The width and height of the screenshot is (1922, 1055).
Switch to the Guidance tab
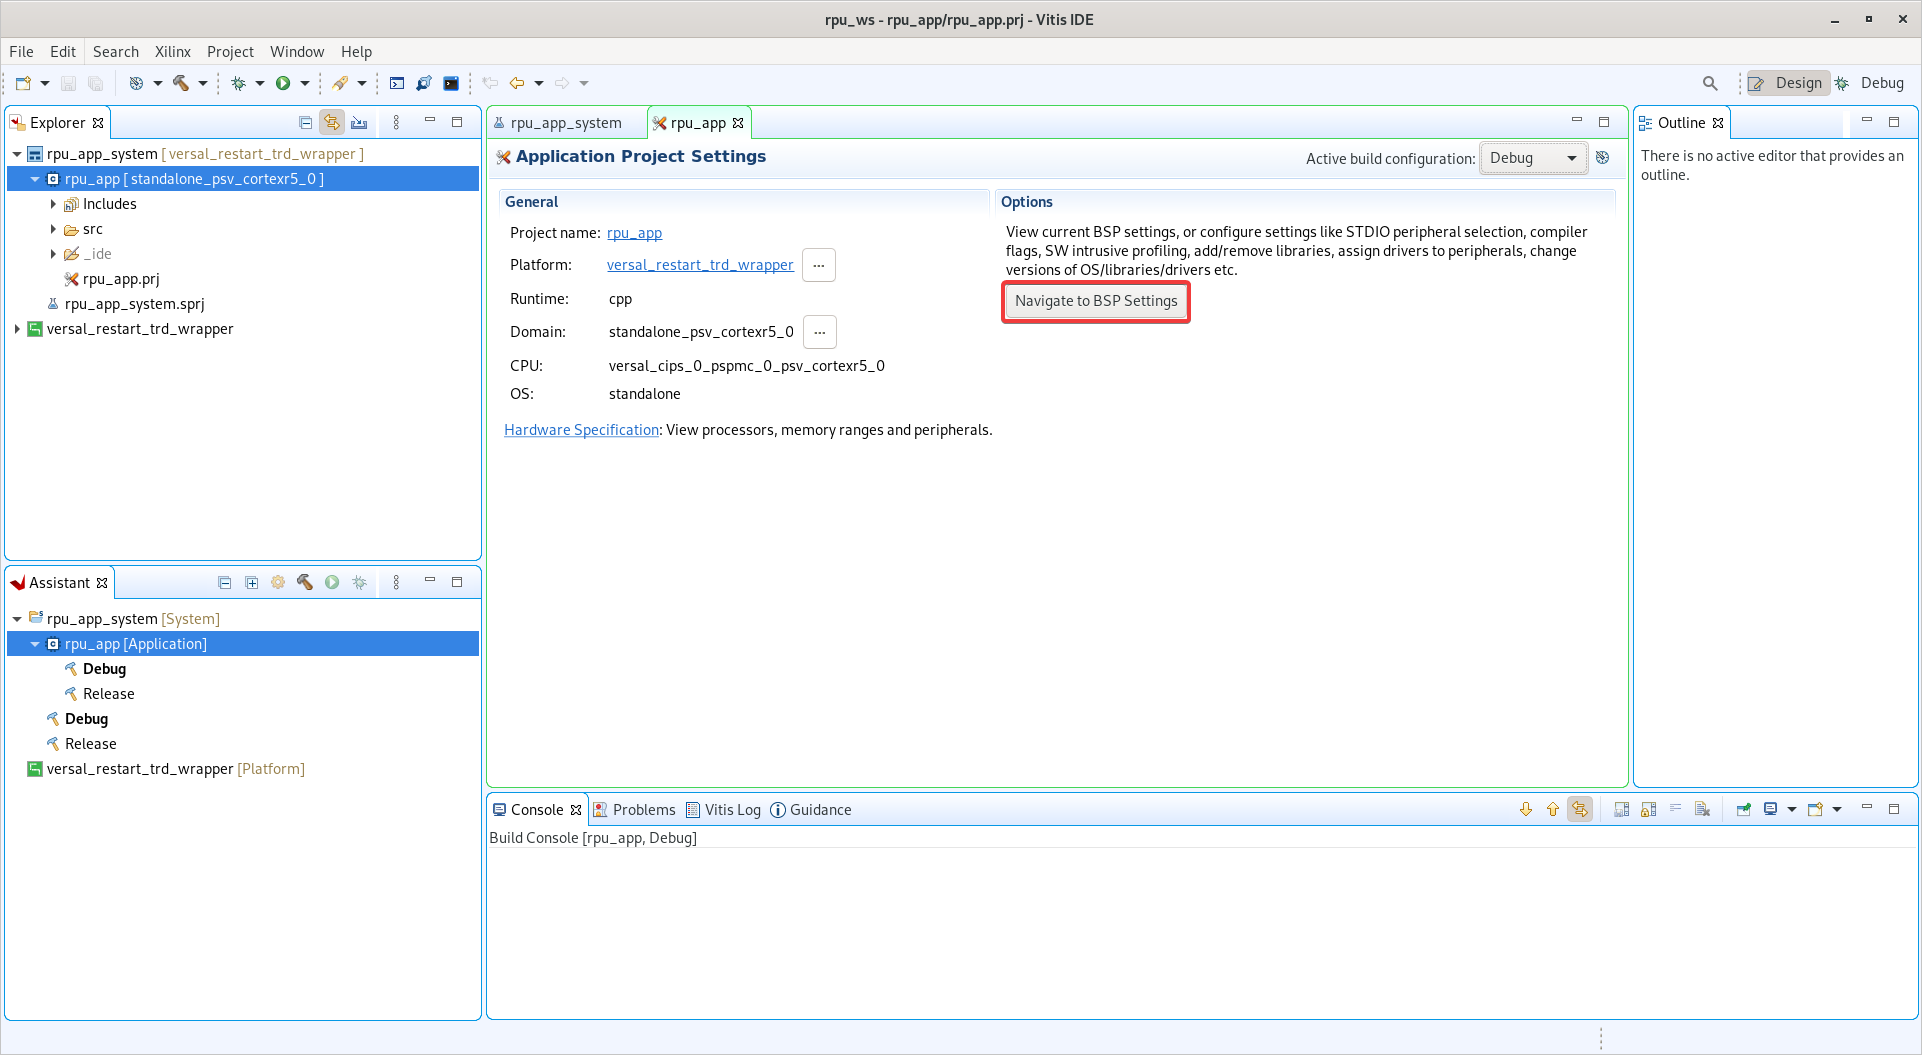pos(811,810)
